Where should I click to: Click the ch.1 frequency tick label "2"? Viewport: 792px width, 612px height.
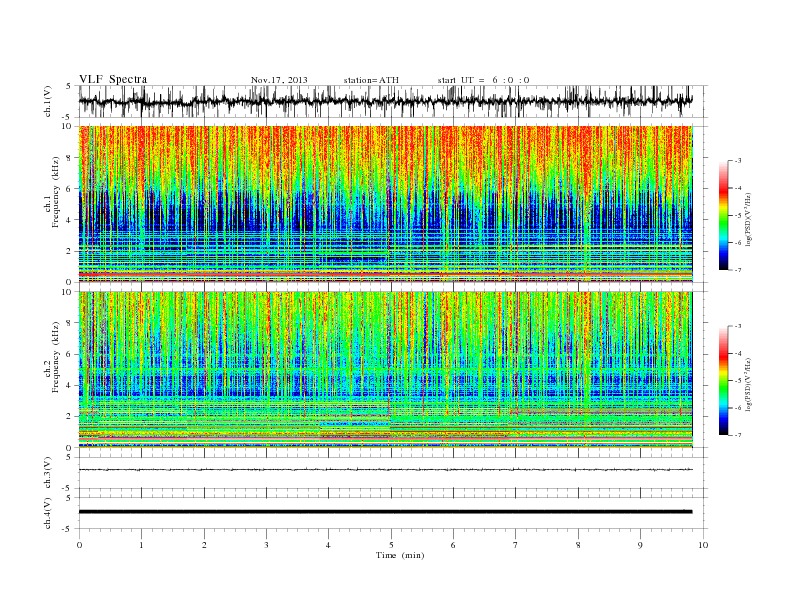(69, 251)
